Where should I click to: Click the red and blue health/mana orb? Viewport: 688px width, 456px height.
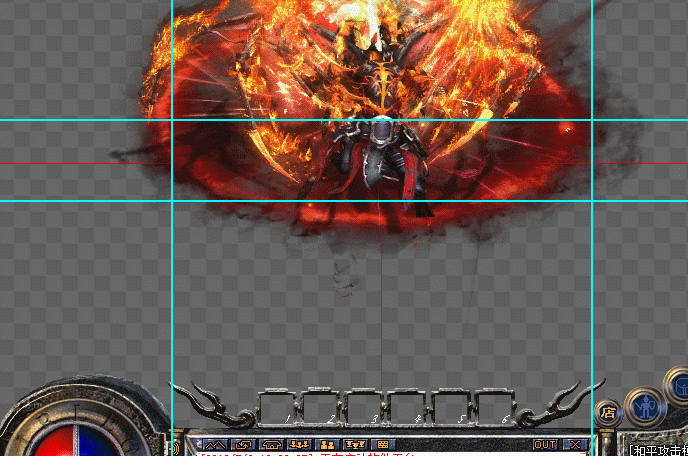pos(77,440)
